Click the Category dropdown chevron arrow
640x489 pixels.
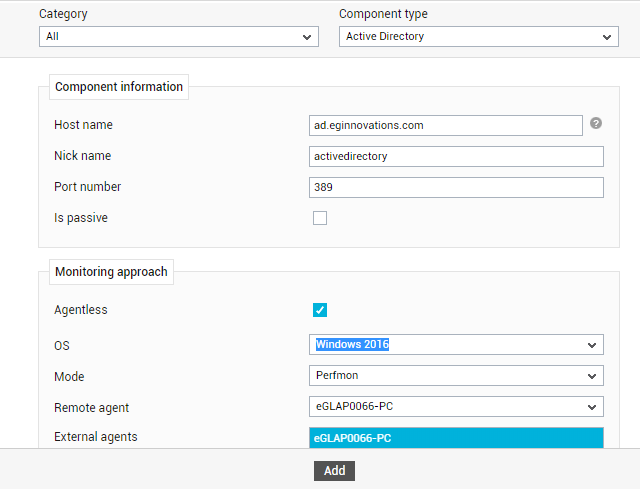[307, 37]
